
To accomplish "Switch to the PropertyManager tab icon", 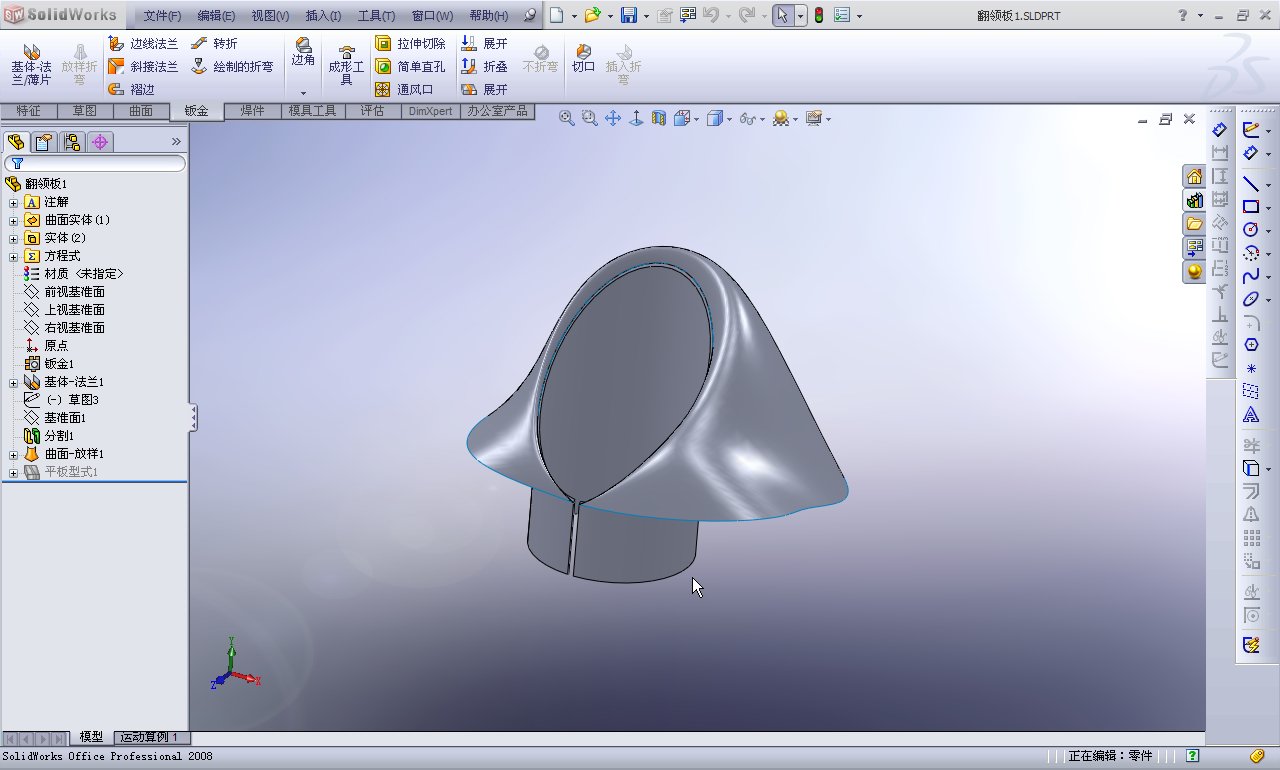I will pos(44,142).
